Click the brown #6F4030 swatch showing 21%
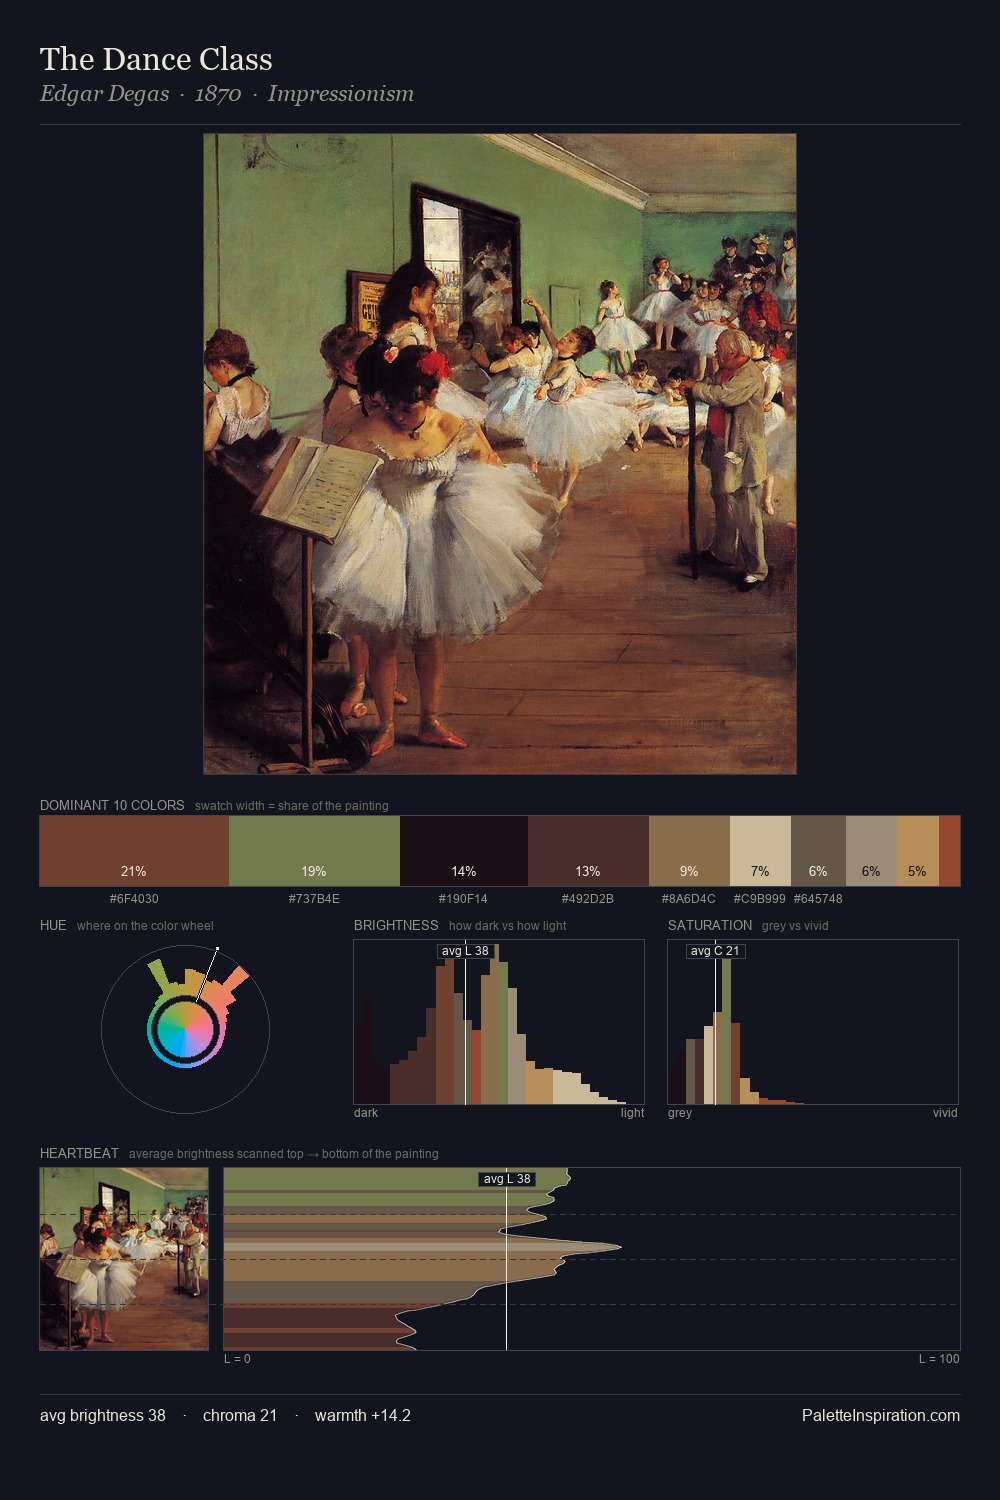The width and height of the screenshot is (1000, 1500). tap(134, 851)
